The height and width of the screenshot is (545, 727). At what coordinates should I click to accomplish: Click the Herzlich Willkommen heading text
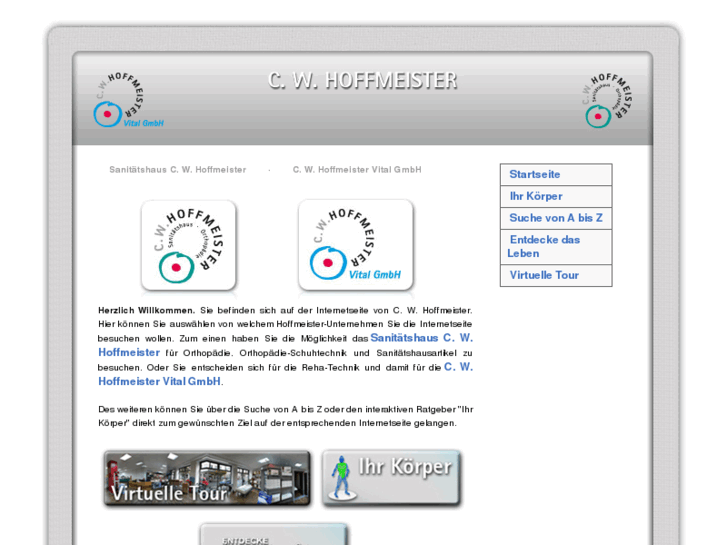click(x=147, y=310)
